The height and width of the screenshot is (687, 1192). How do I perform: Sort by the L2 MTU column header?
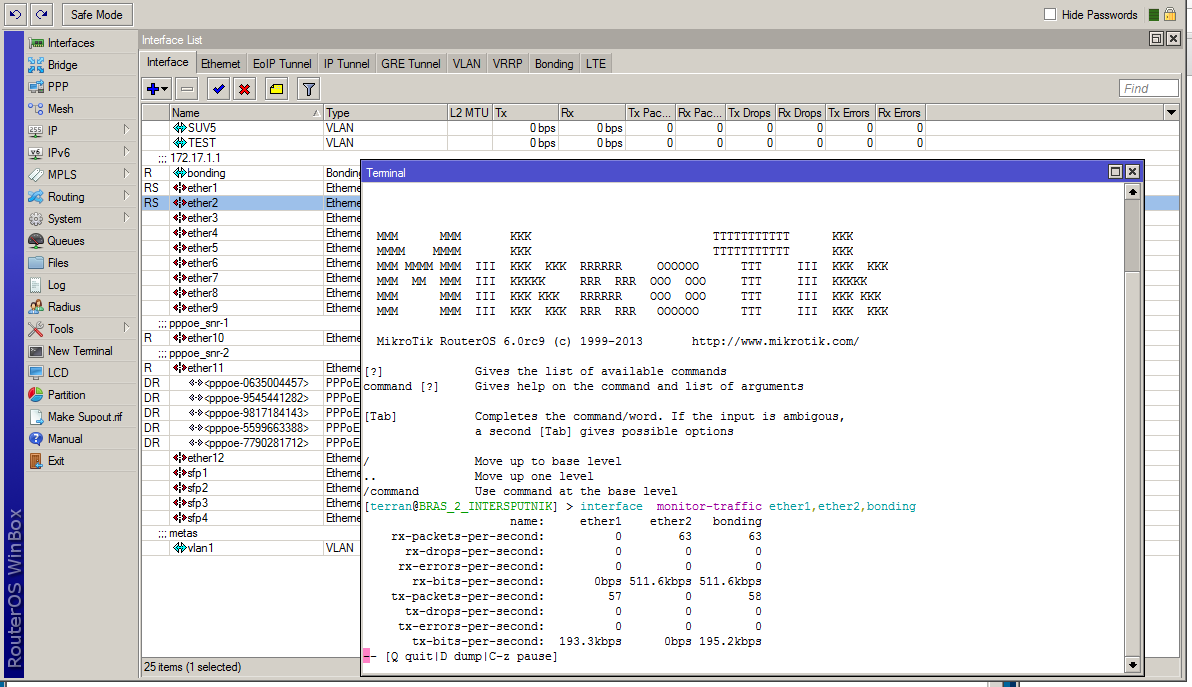click(470, 112)
